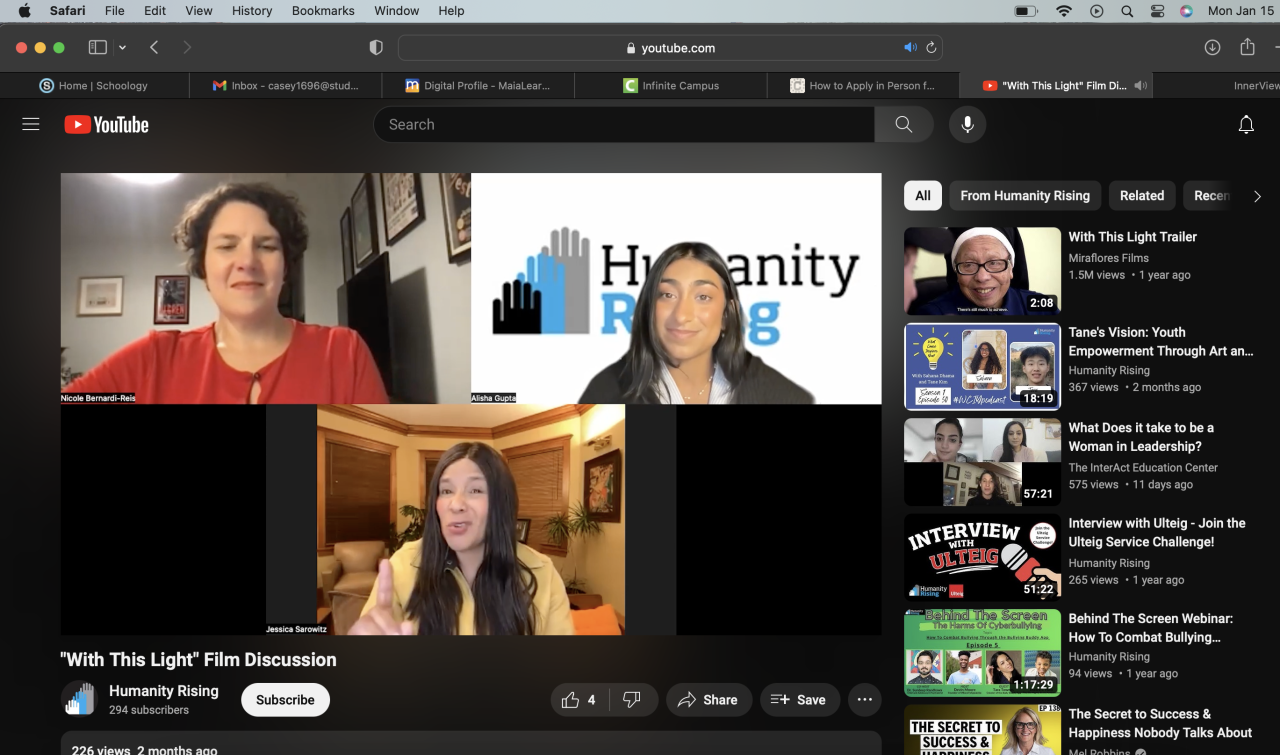Screen dimensions: 1280x755
Task: Open the Apple menu
Action: [x=24, y=11]
